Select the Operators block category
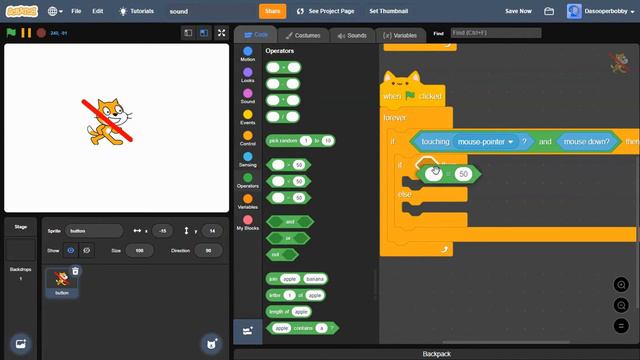Screen dimensions: 640x360 tap(248, 180)
